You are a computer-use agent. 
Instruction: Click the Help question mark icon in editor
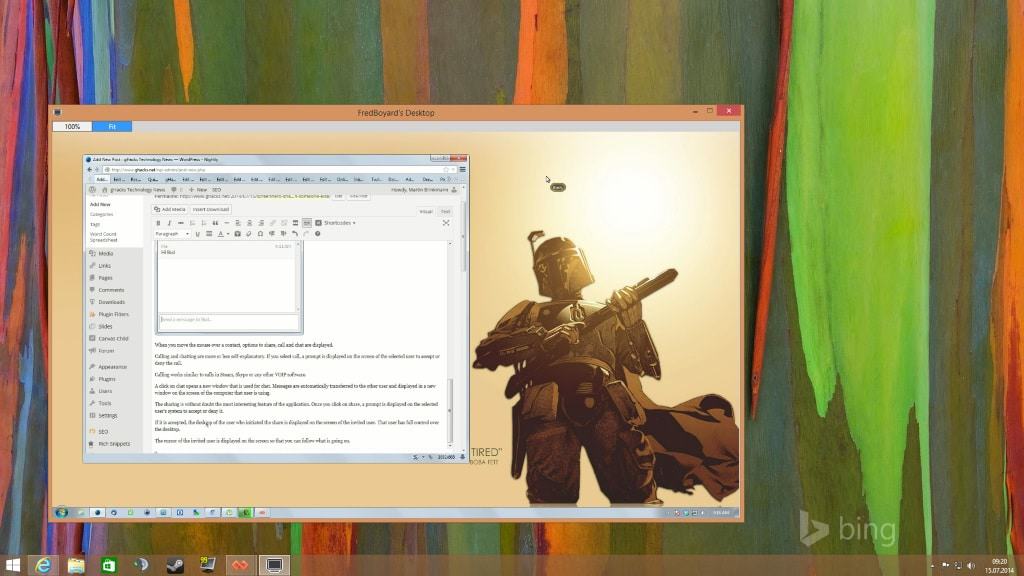[x=318, y=234]
